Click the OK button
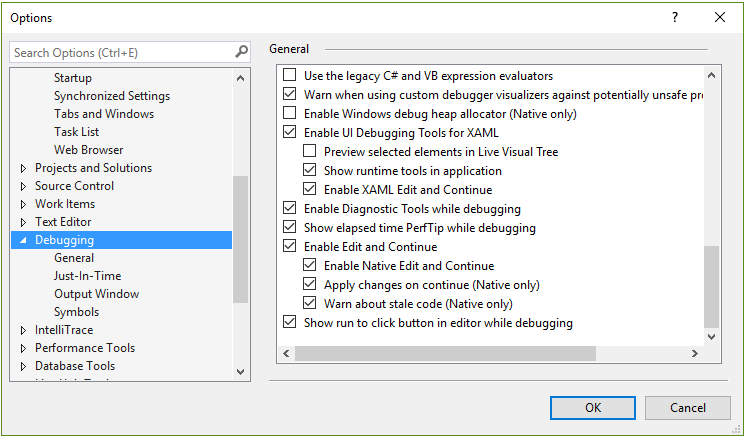 click(593, 407)
